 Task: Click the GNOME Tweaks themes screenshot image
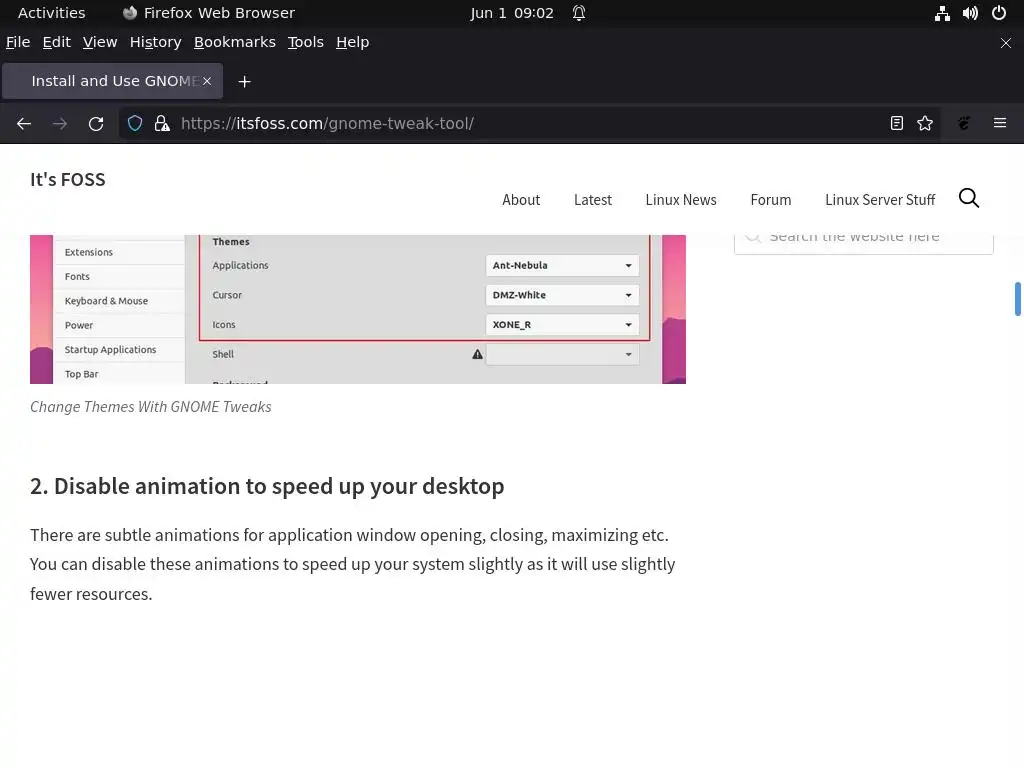[358, 310]
